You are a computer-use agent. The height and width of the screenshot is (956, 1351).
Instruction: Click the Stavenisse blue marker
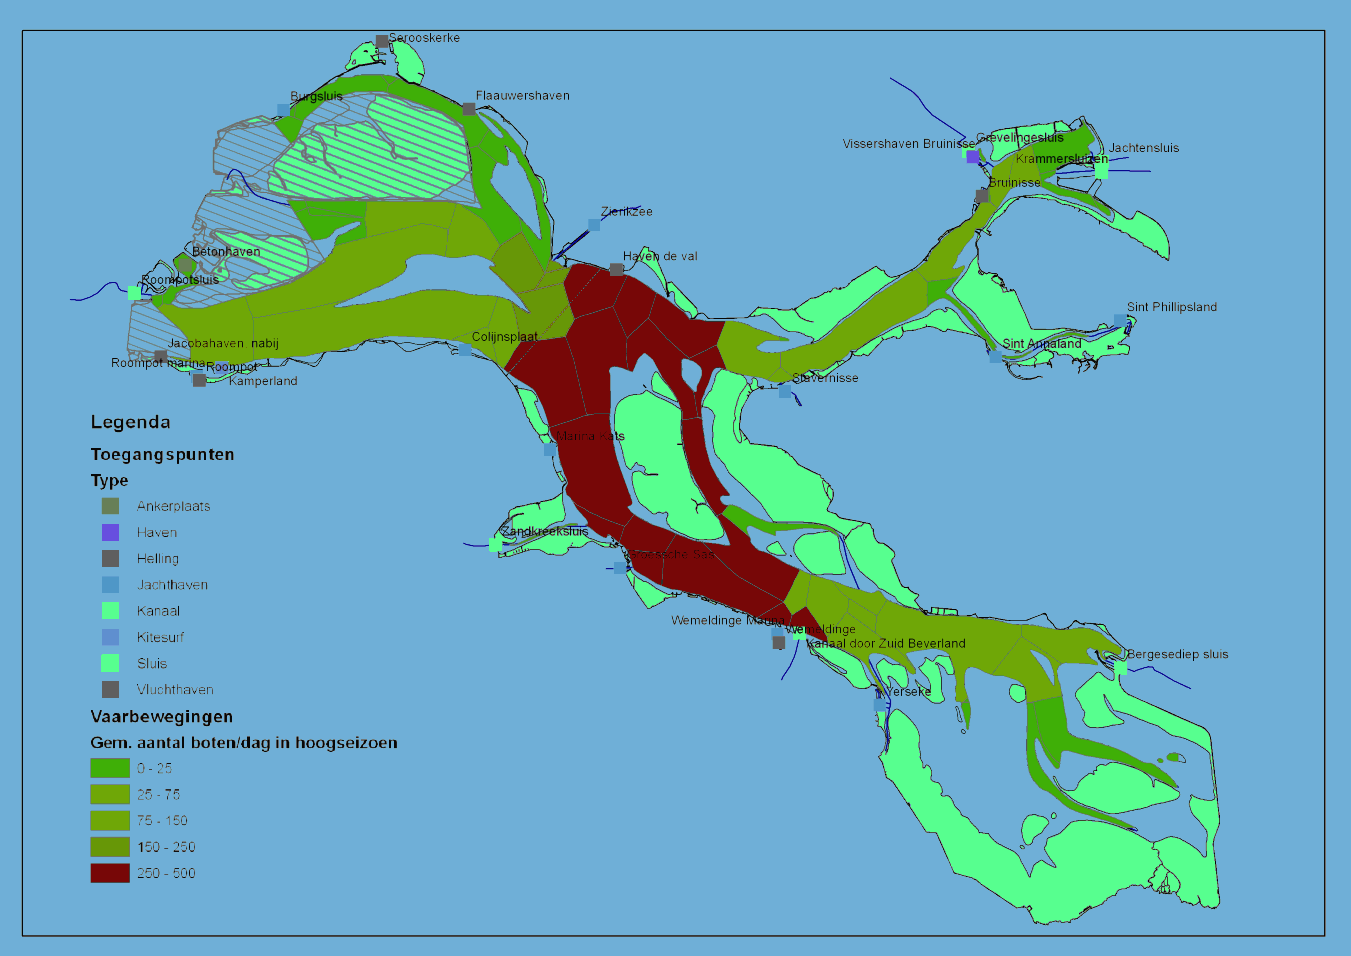785,392
